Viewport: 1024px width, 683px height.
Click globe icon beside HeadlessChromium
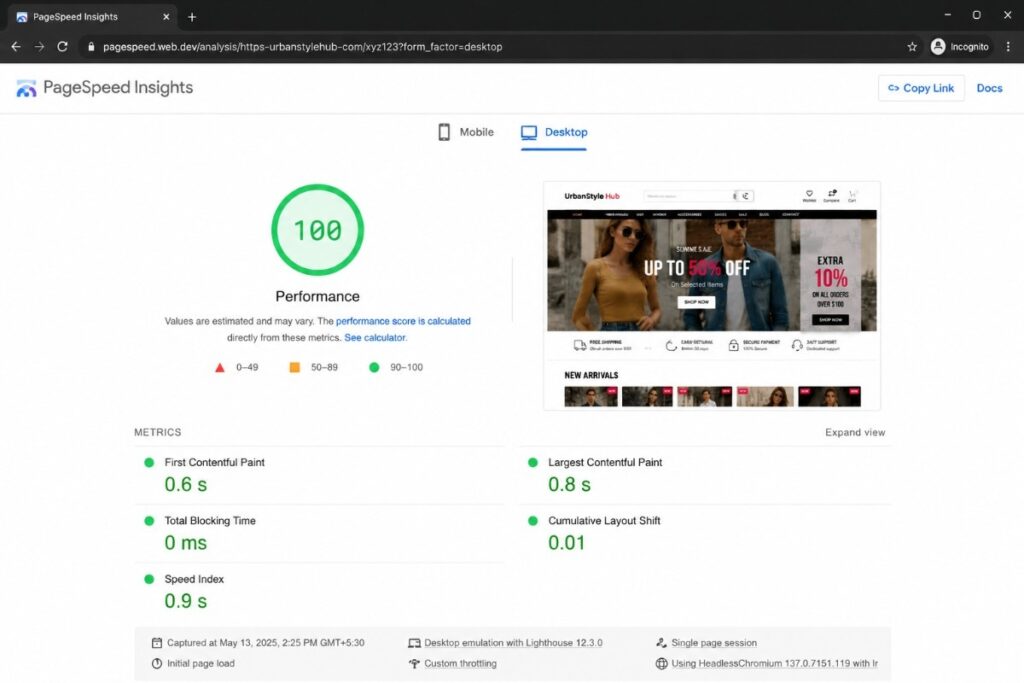point(661,663)
